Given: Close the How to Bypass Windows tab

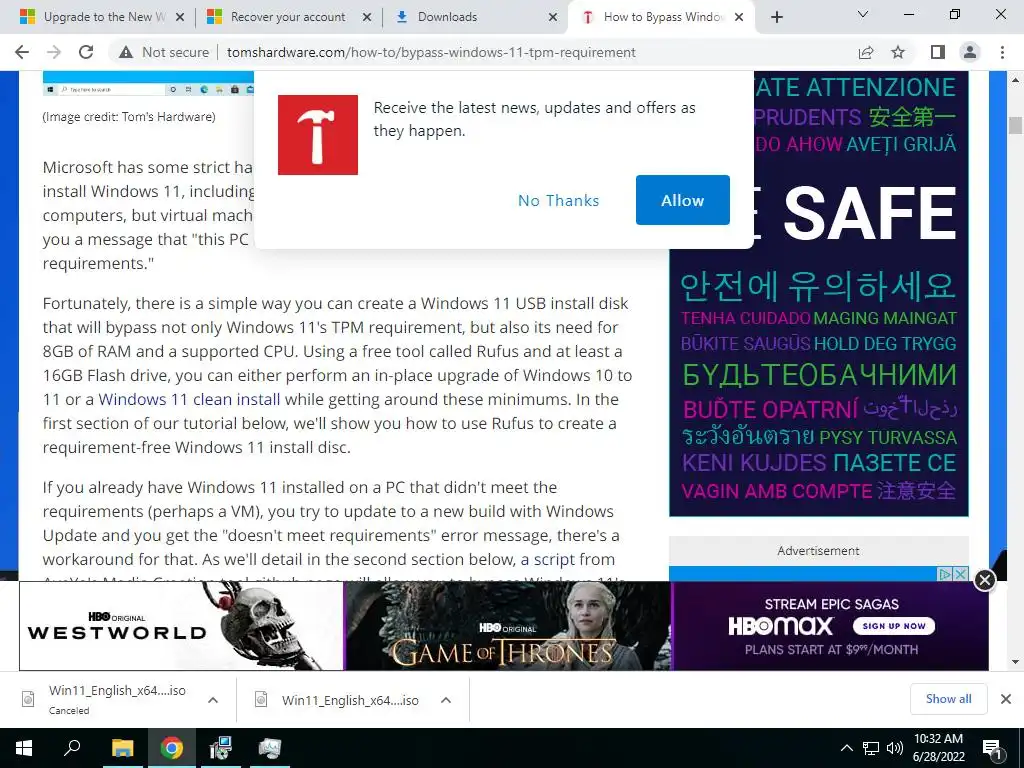Looking at the screenshot, I should 739,17.
